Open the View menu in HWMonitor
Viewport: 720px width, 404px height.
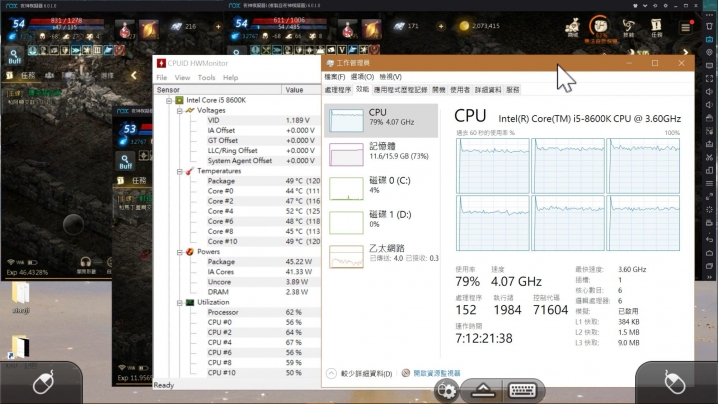182,78
